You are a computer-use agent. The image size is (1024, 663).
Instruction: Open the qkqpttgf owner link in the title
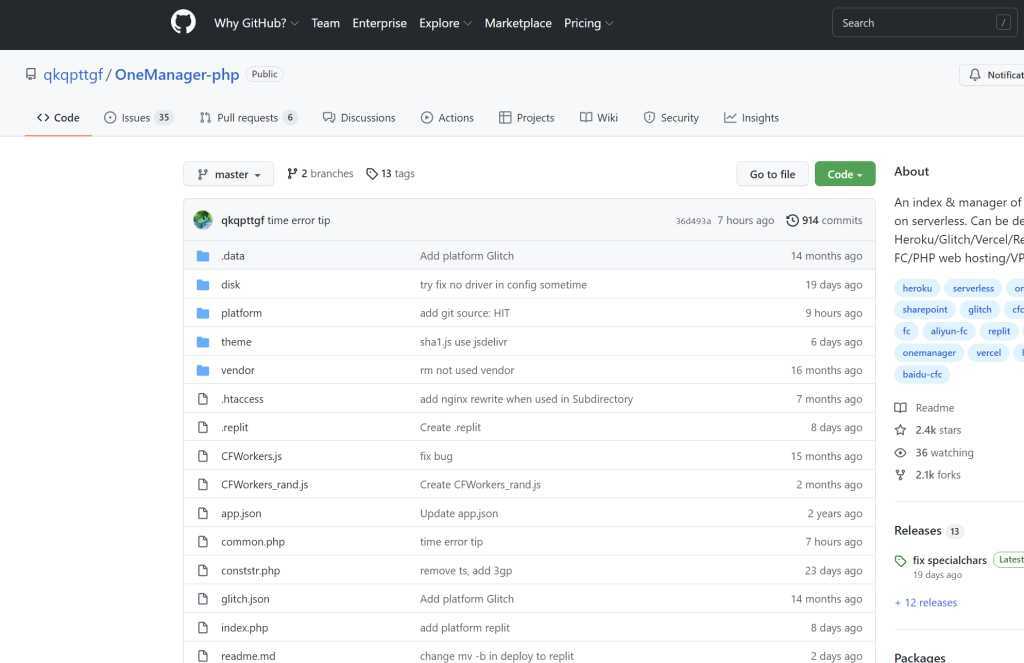73,74
